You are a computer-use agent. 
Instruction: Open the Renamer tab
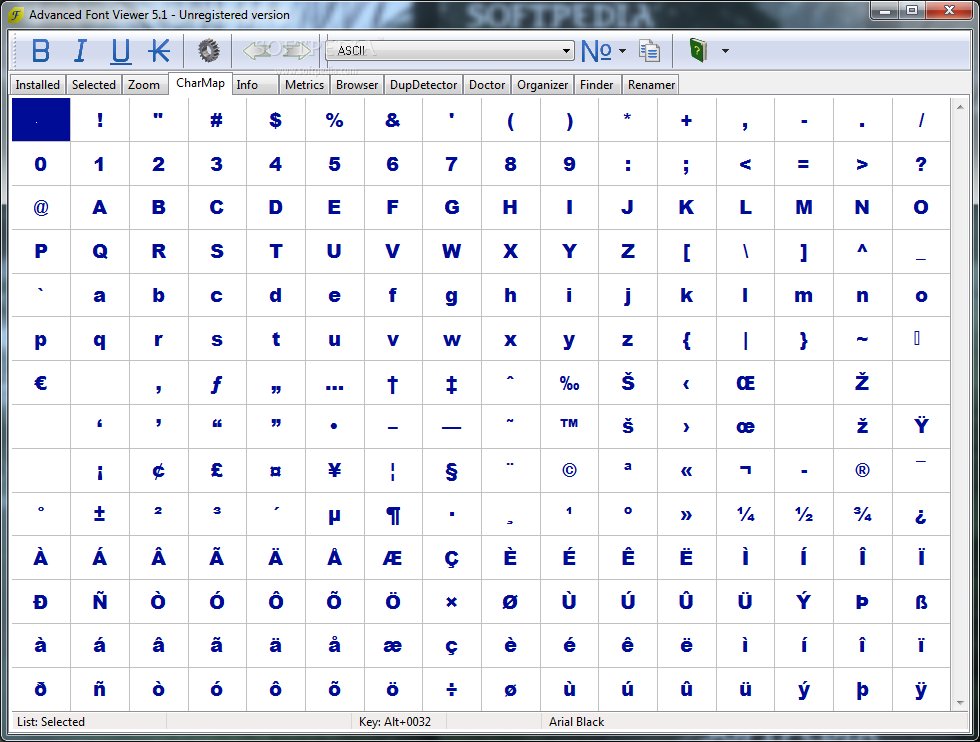651,84
